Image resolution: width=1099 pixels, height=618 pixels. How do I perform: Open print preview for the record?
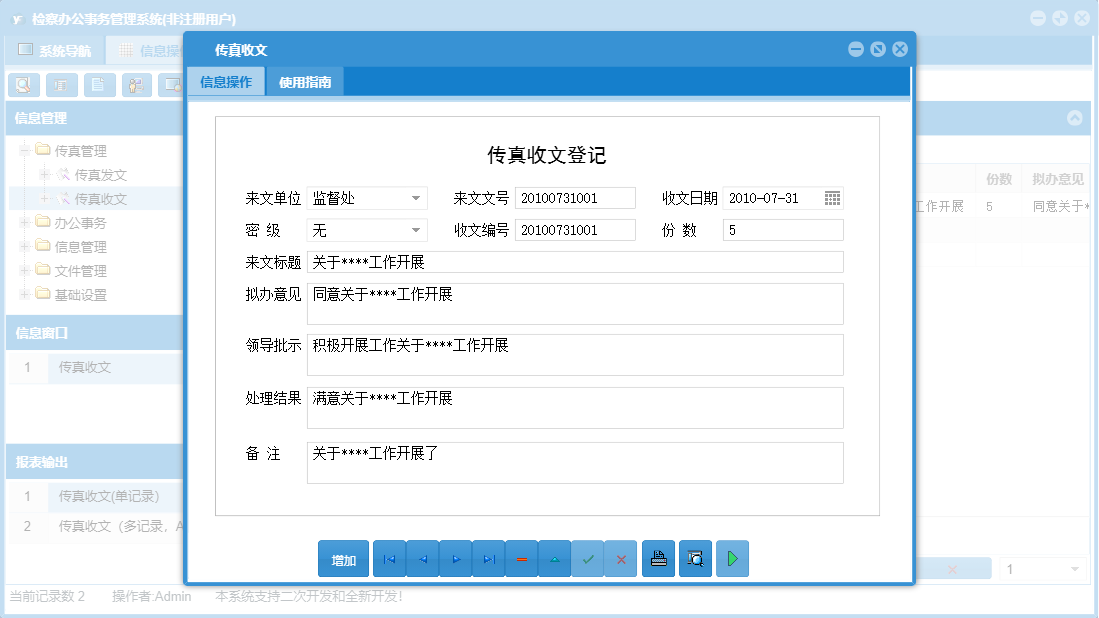(695, 558)
